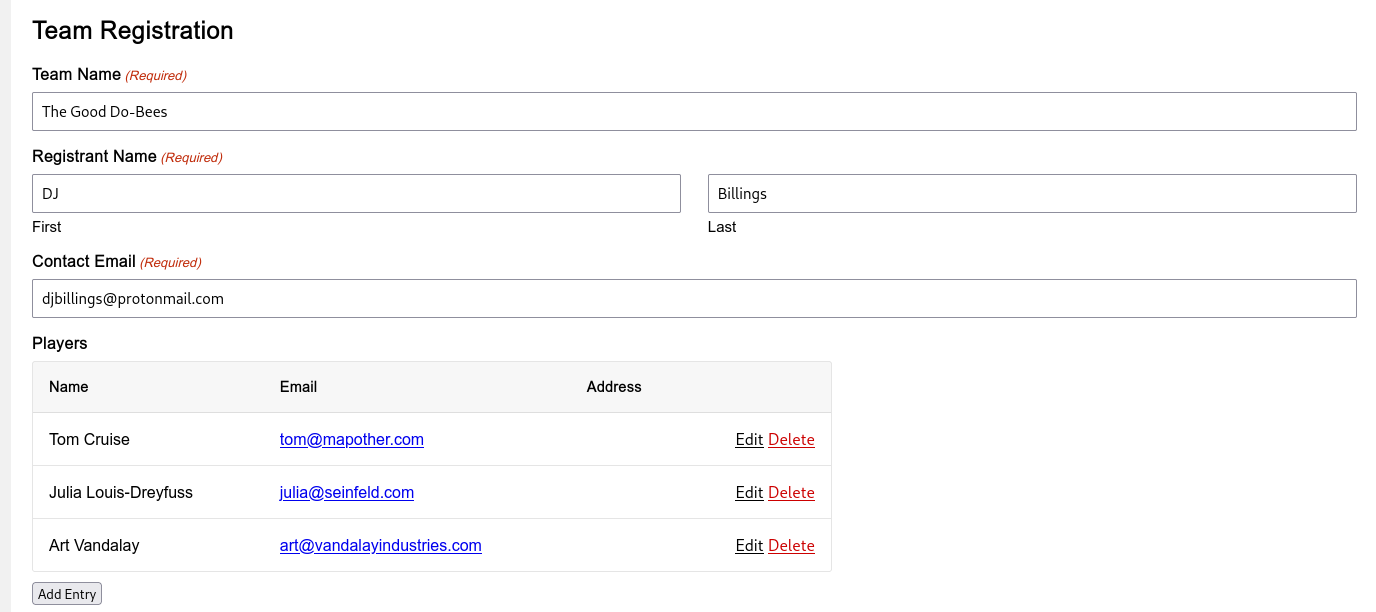Click the Name column header

click(x=69, y=387)
